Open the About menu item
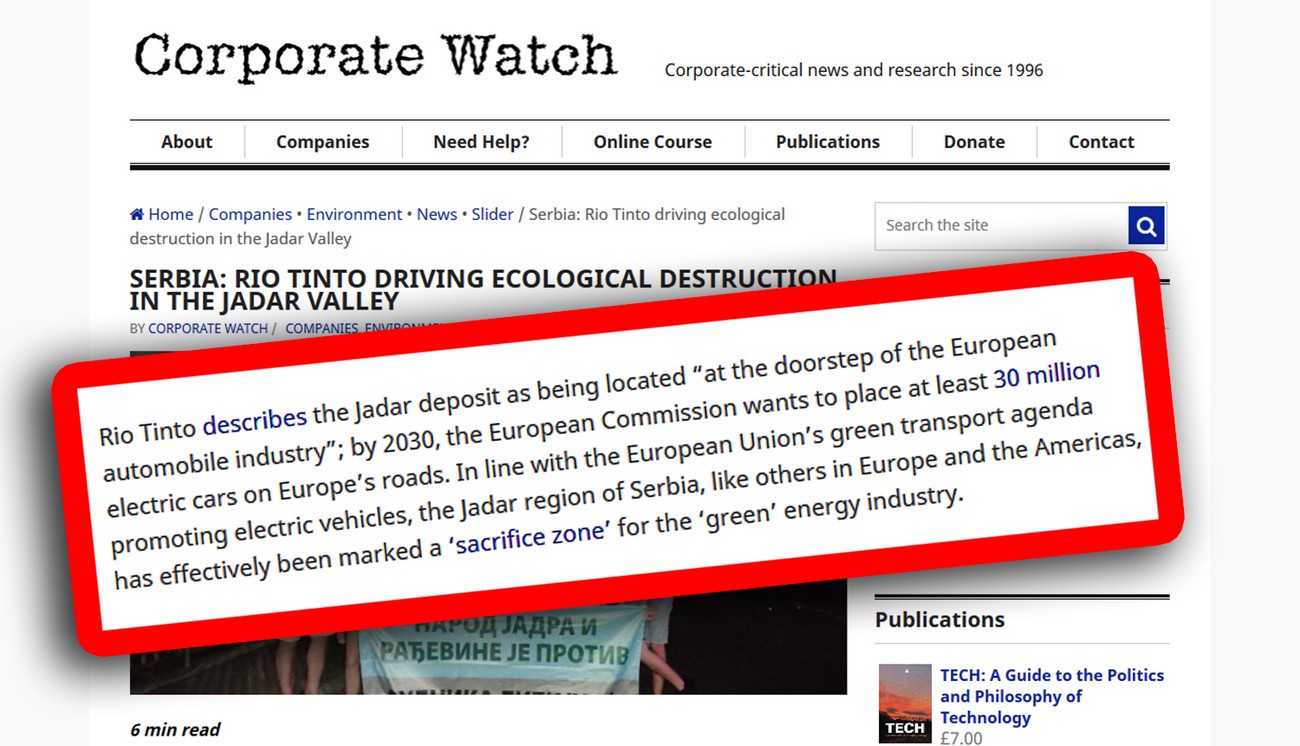 pos(187,142)
